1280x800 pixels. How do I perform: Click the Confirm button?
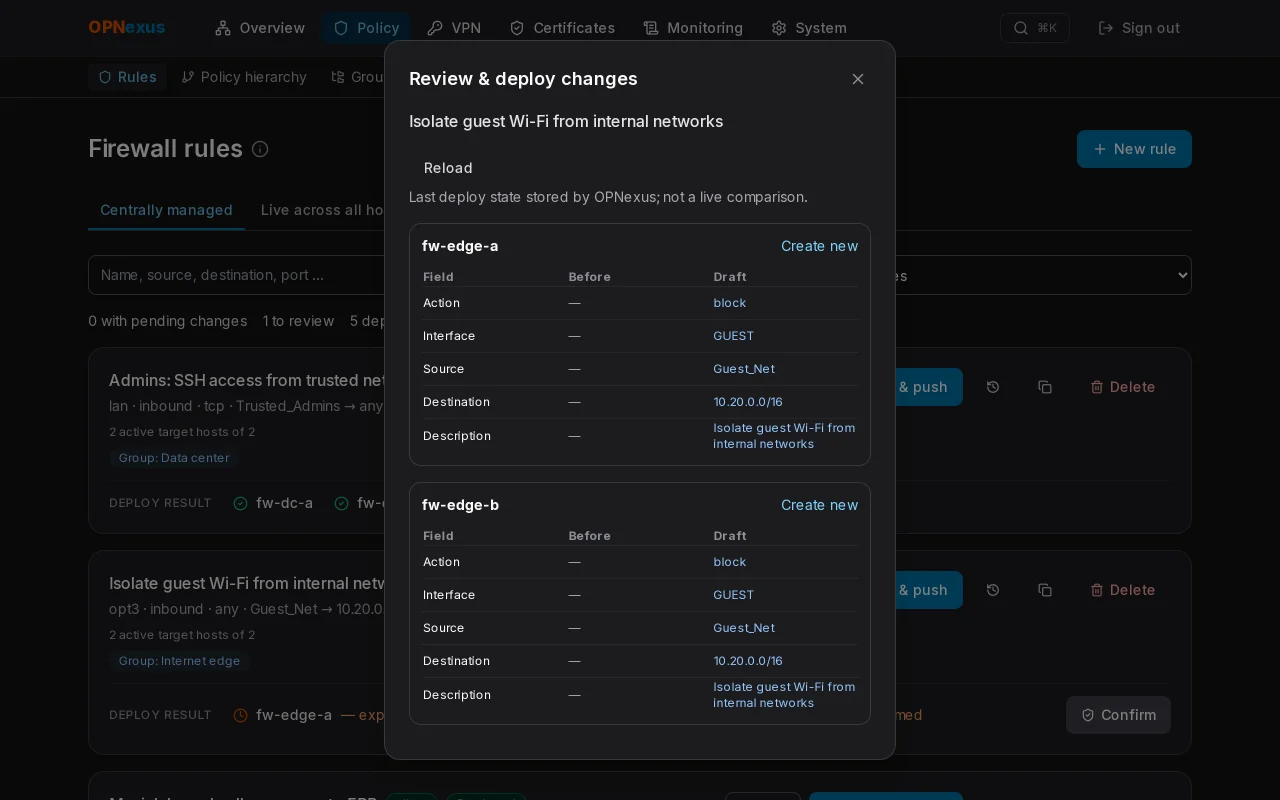tap(1118, 715)
